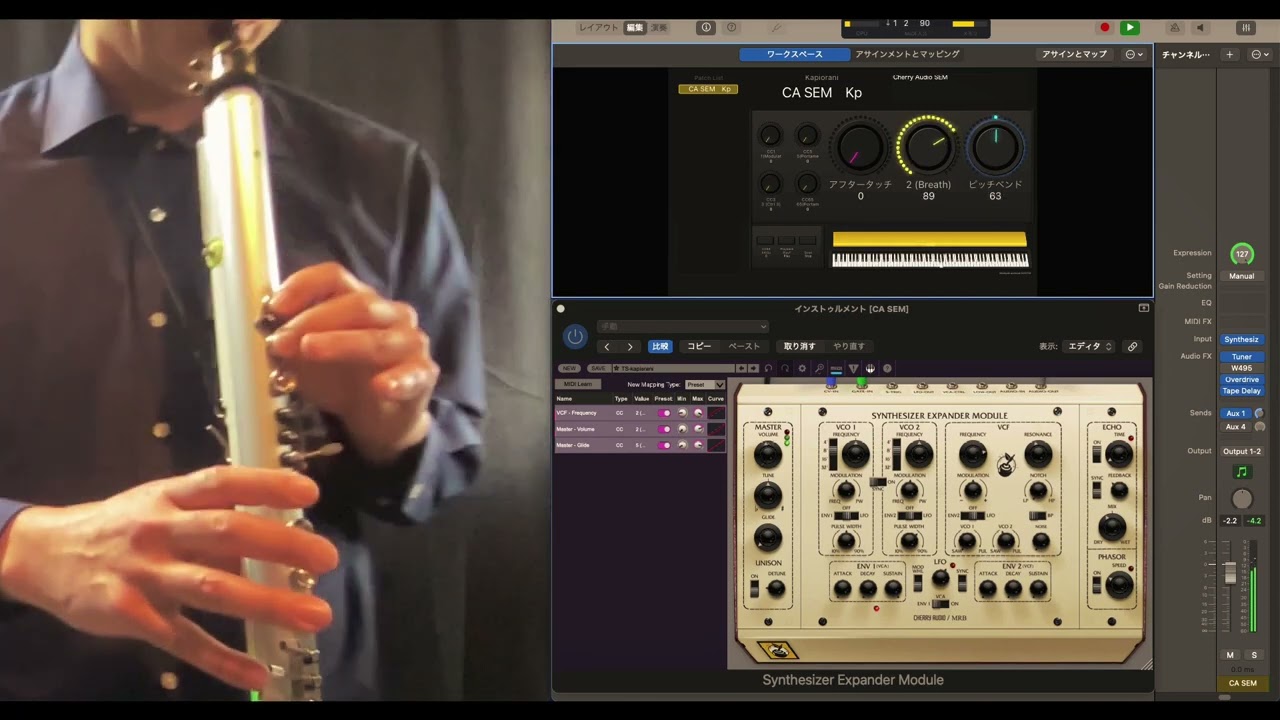Solo the CA SEM channel with the S button
This screenshot has height=720, width=1280.
1254,655
